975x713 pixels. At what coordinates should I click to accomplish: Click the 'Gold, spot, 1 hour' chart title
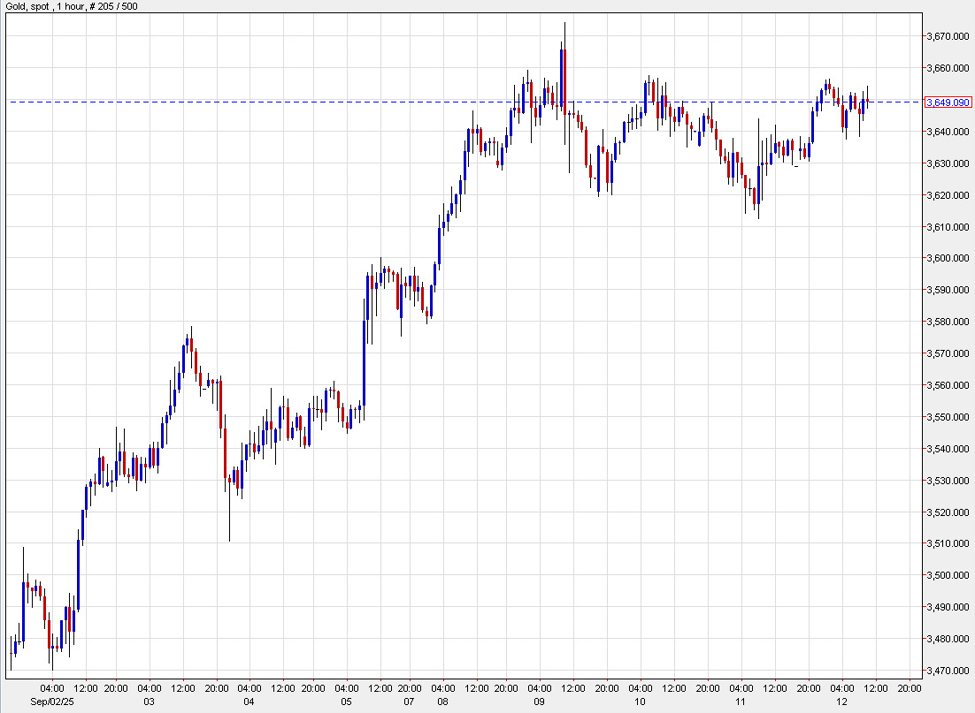coord(72,7)
